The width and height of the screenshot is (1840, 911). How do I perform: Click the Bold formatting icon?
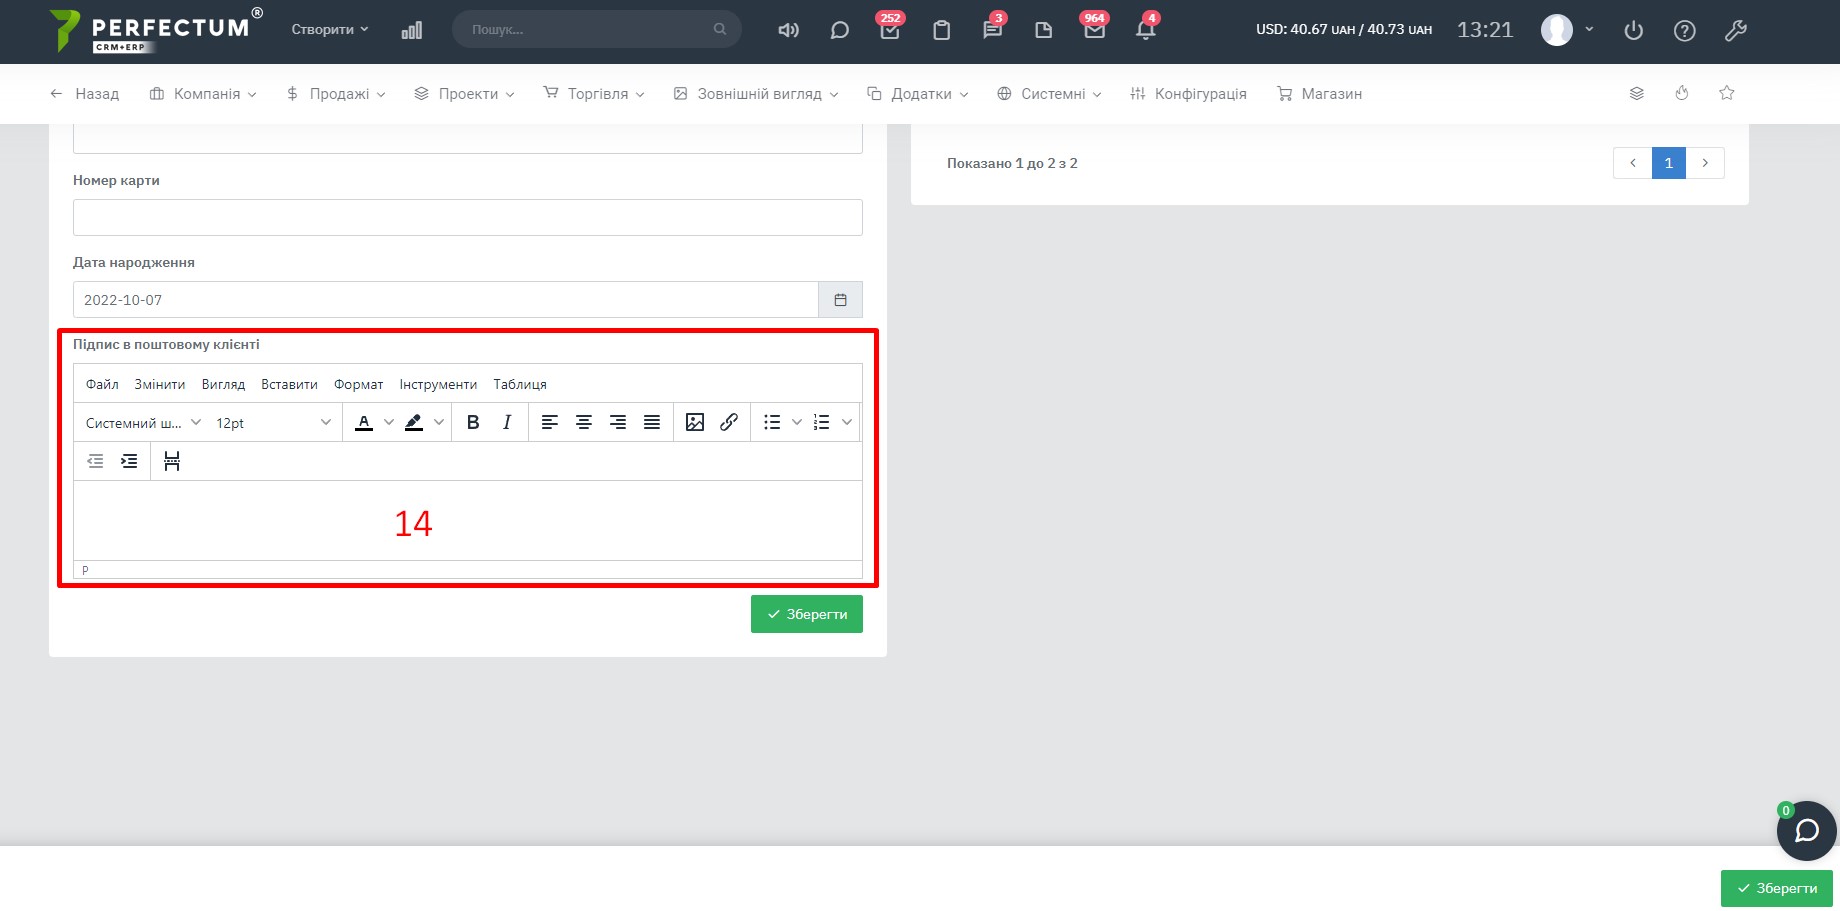click(x=473, y=422)
